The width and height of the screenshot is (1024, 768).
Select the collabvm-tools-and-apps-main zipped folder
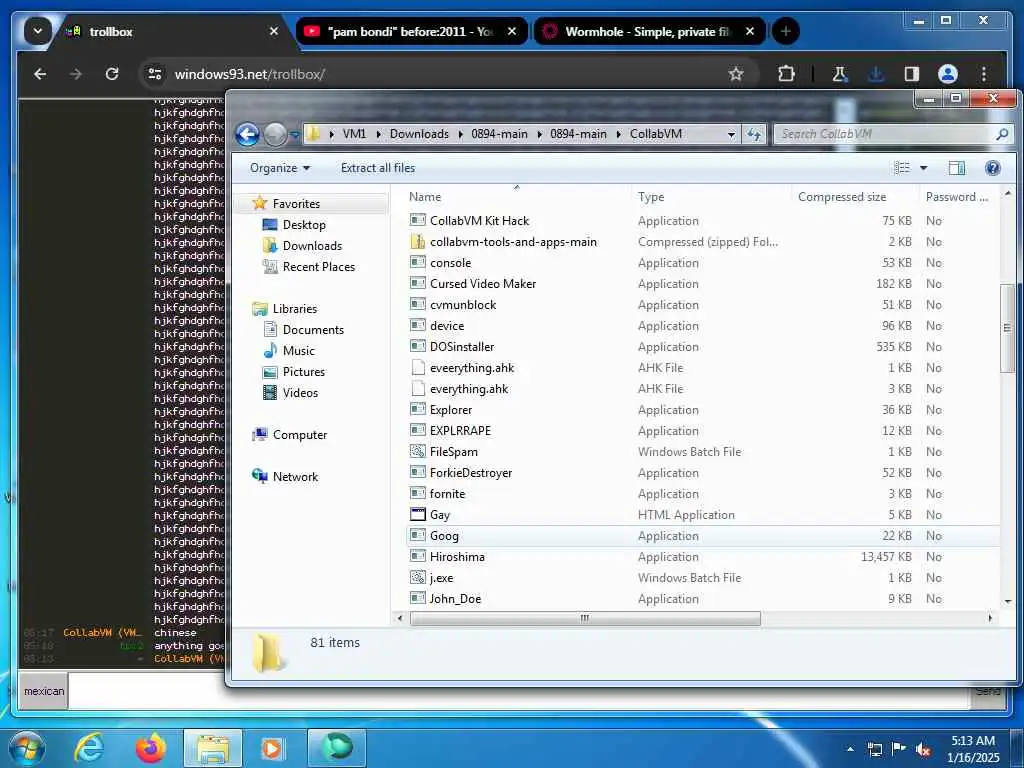coord(503,242)
